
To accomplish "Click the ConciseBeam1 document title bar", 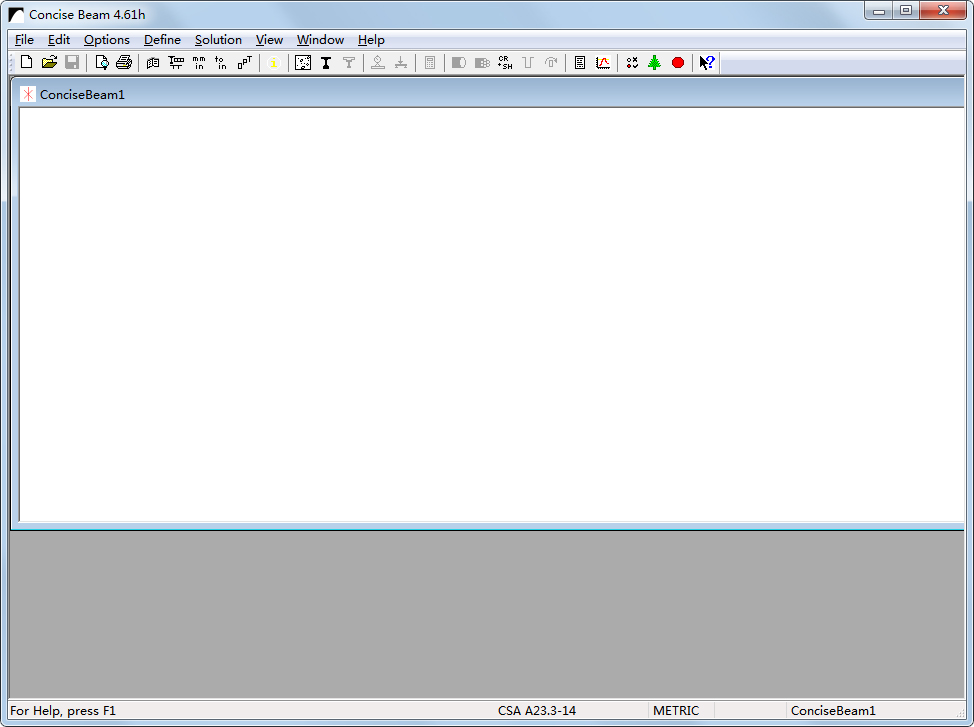I will coord(488,94).
